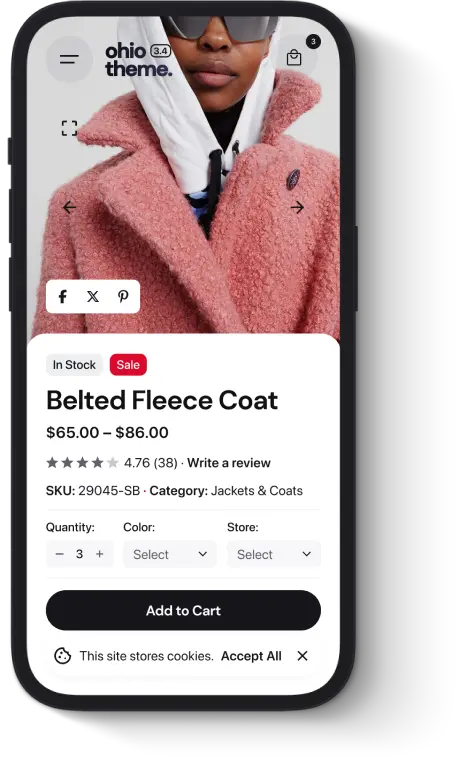Open the hamburger menu
Screen dimensions: 468x760
pyautogui.click(x=69, y=59)
